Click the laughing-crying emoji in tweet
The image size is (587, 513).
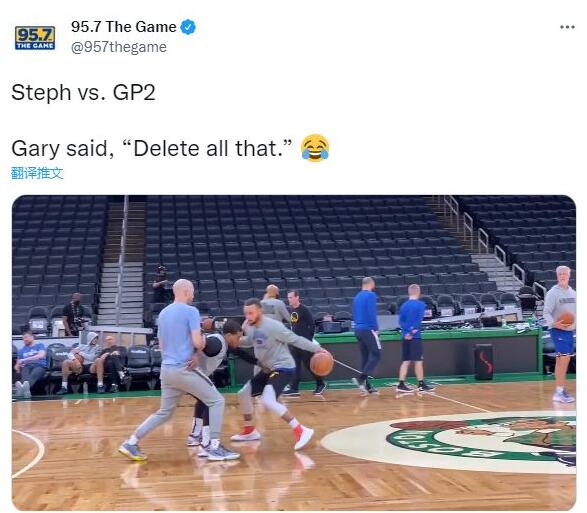(x=315, y=148)
